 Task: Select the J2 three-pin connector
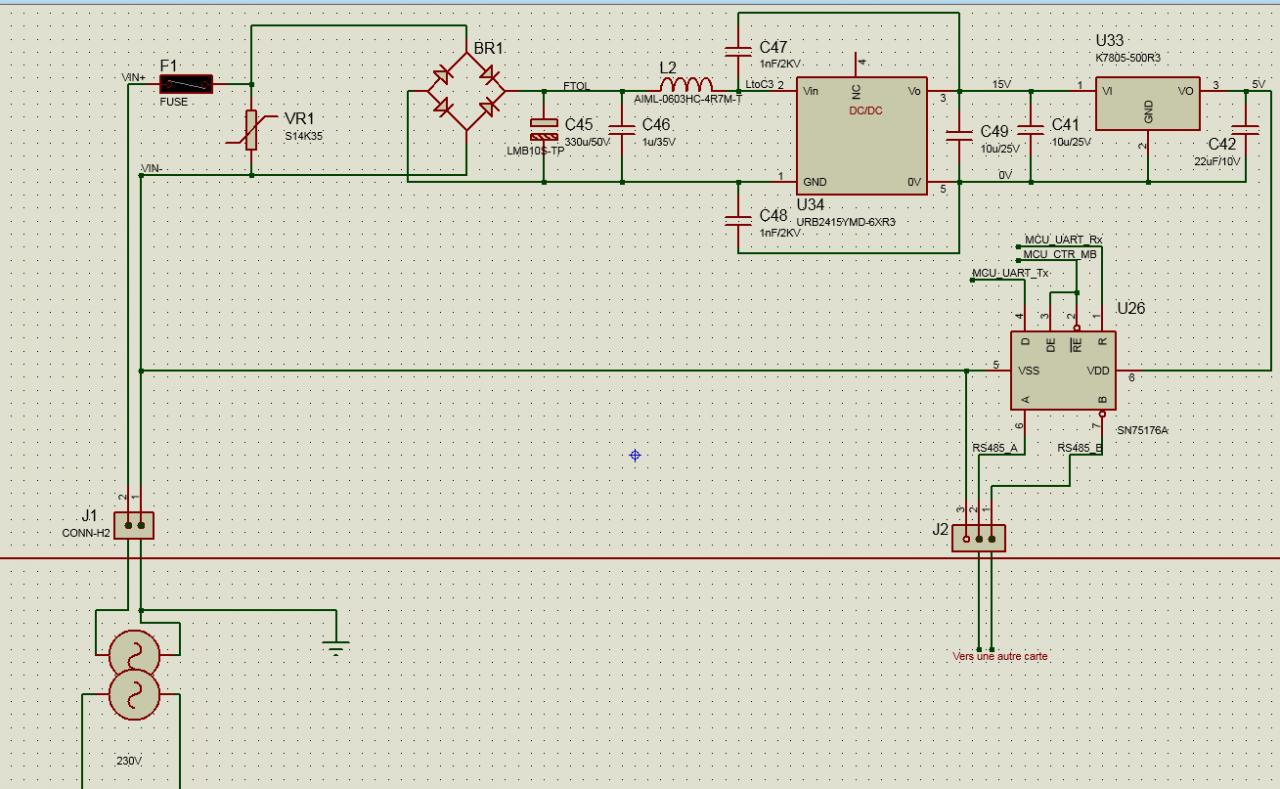click(x=979, y=538)
